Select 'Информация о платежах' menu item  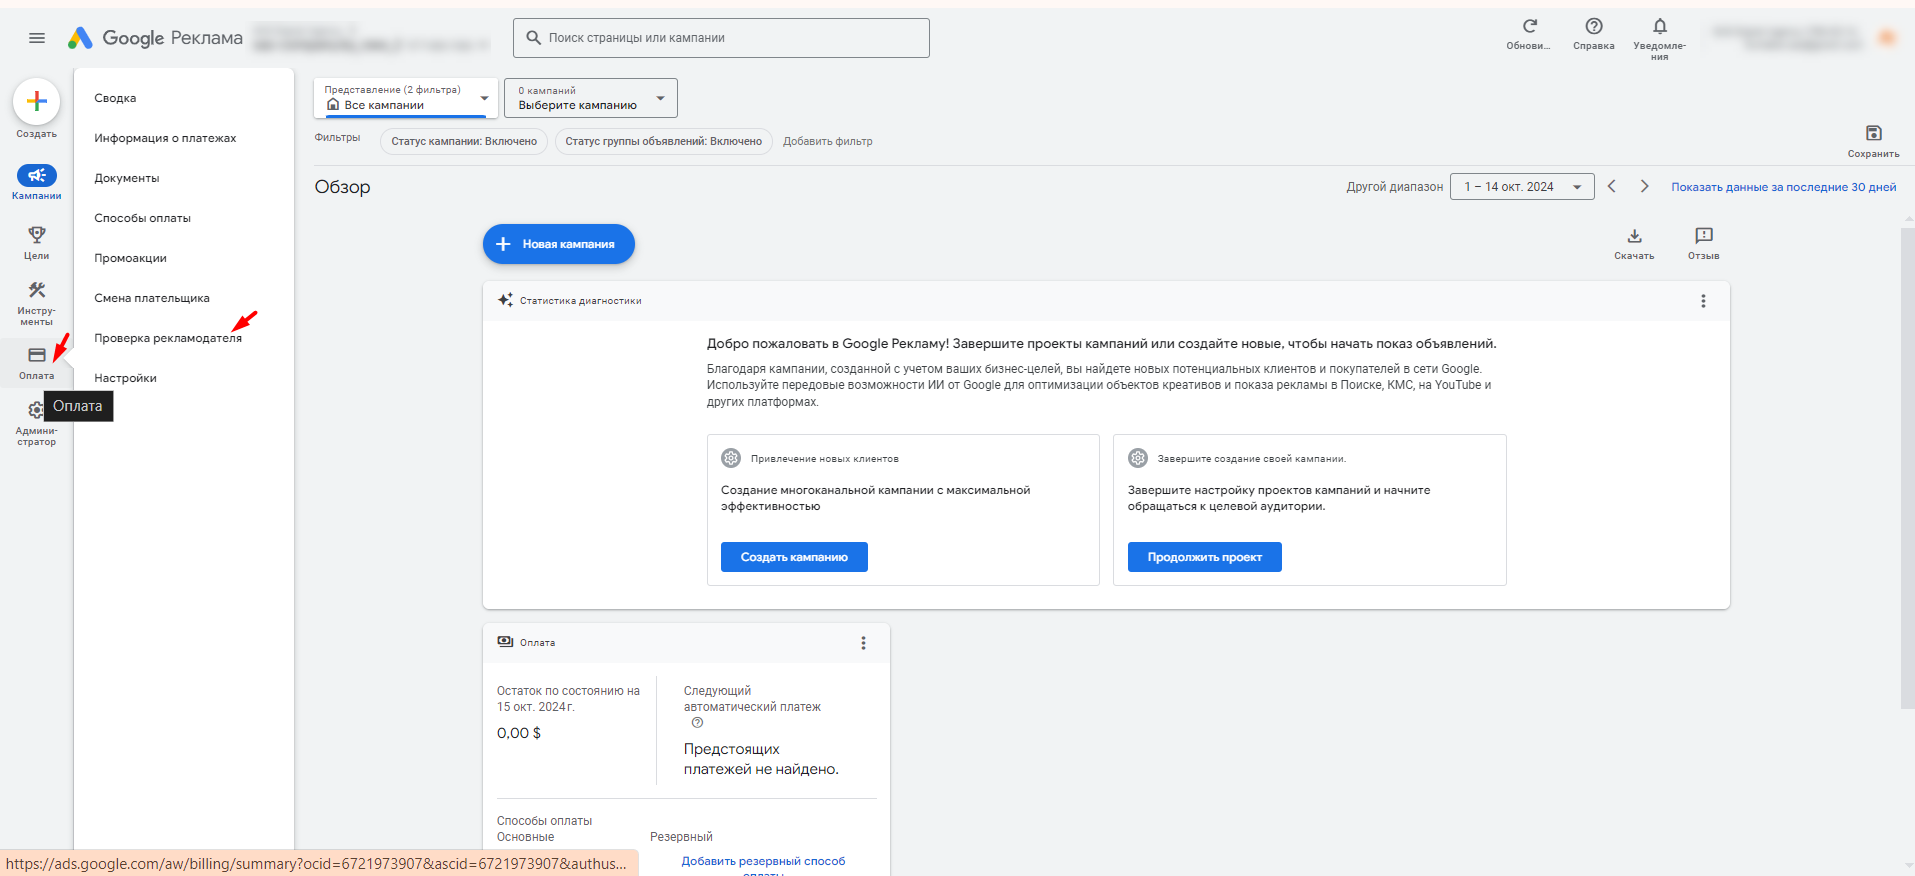[165, 138]
